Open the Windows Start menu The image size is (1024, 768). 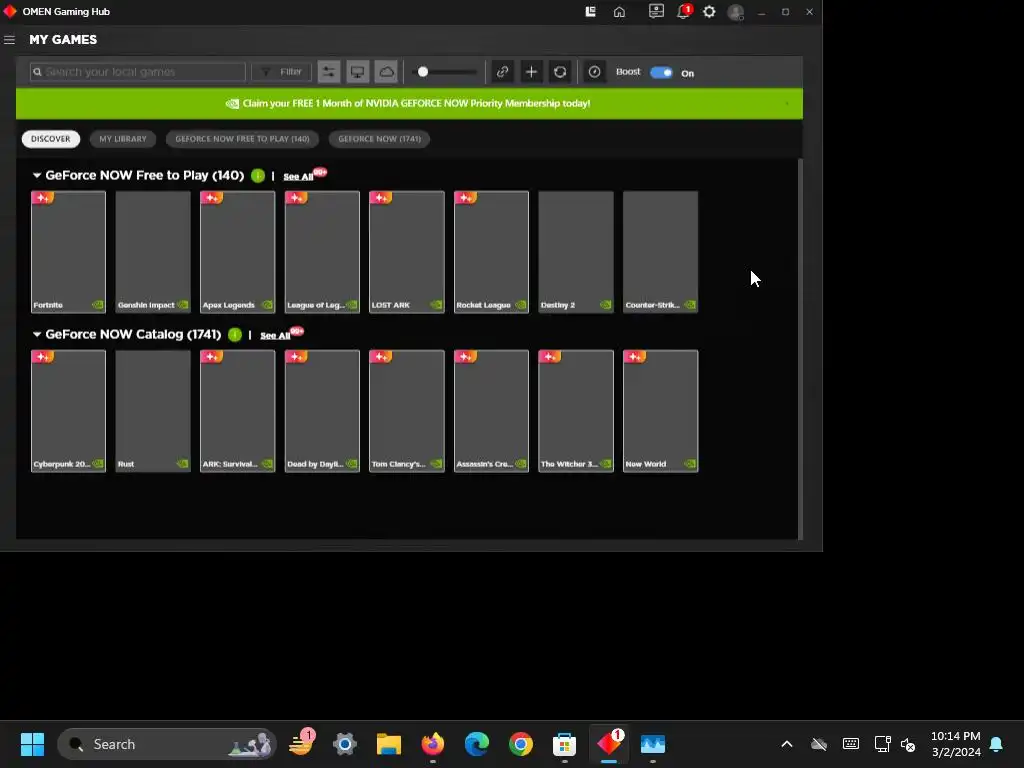(x=32, y=744)
